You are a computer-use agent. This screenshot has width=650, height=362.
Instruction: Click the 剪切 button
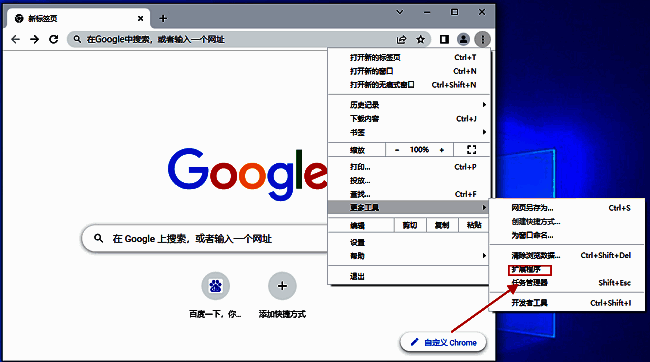point(410,225)
